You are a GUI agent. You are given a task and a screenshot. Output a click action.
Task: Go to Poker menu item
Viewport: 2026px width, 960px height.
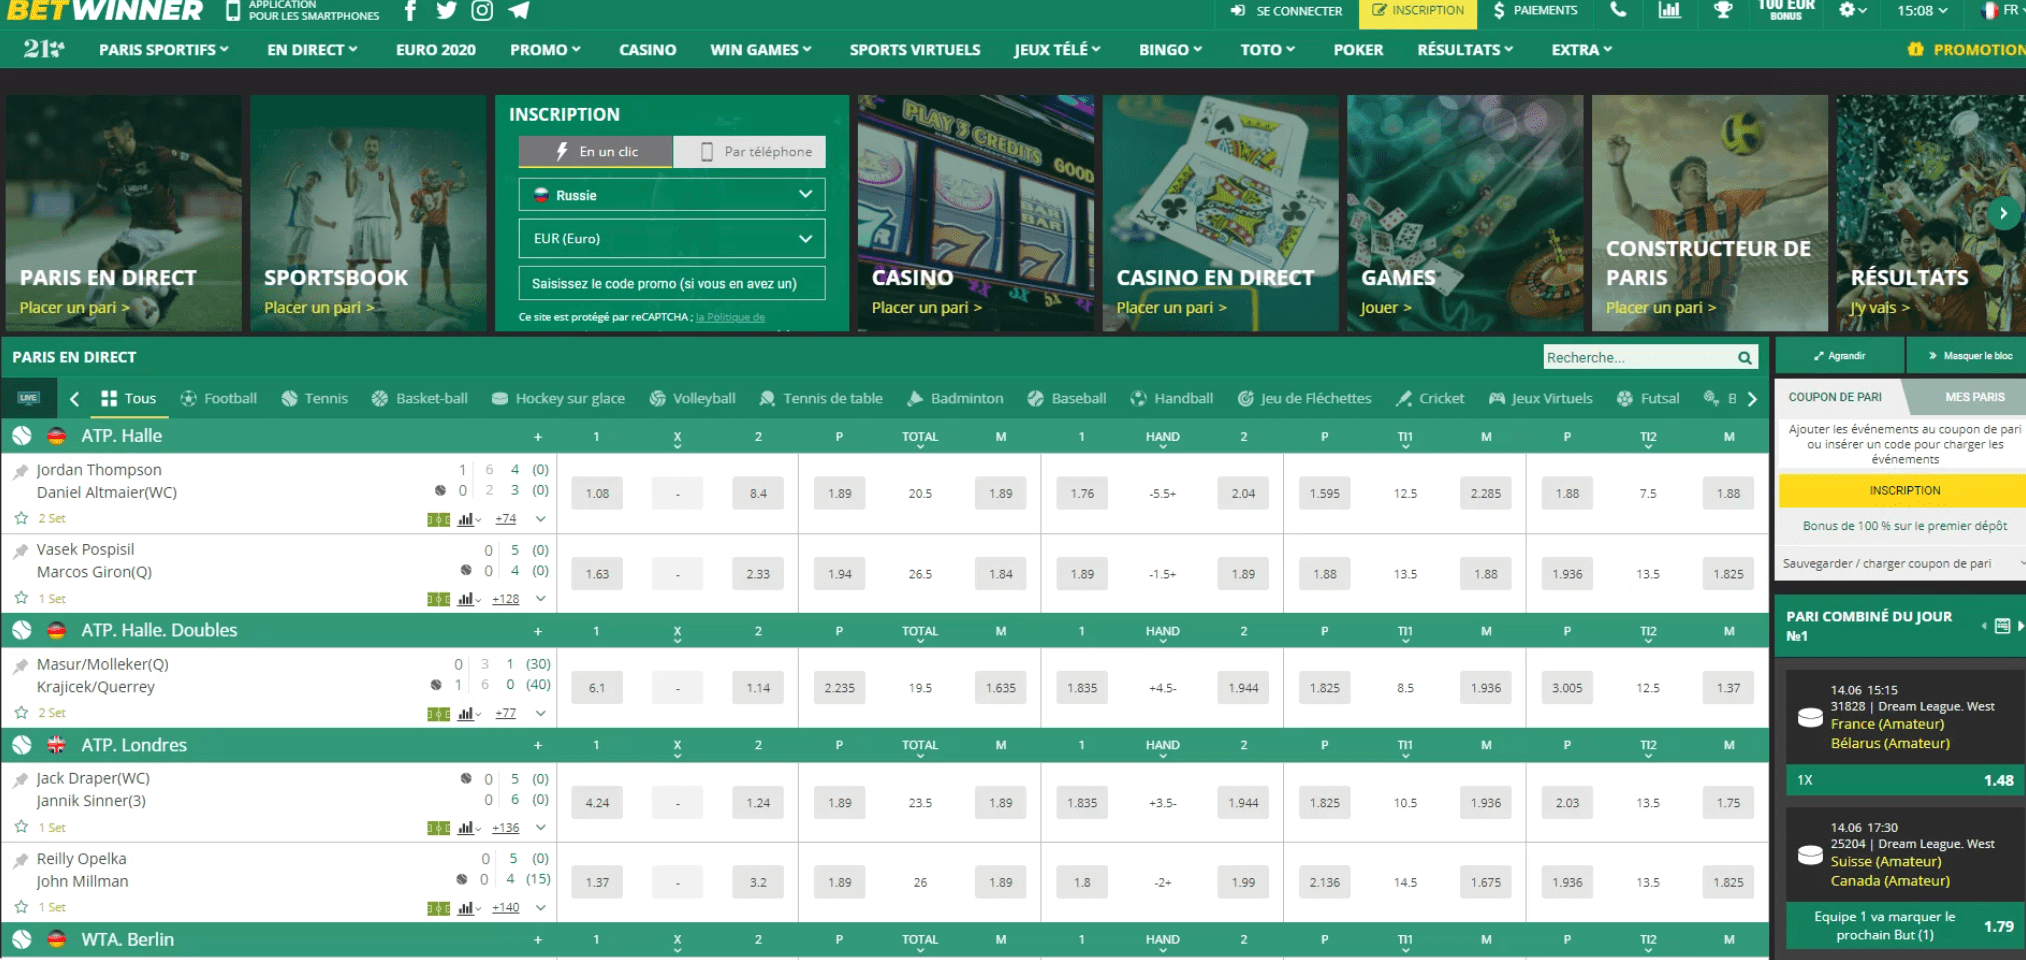[x=1358, y=49]
